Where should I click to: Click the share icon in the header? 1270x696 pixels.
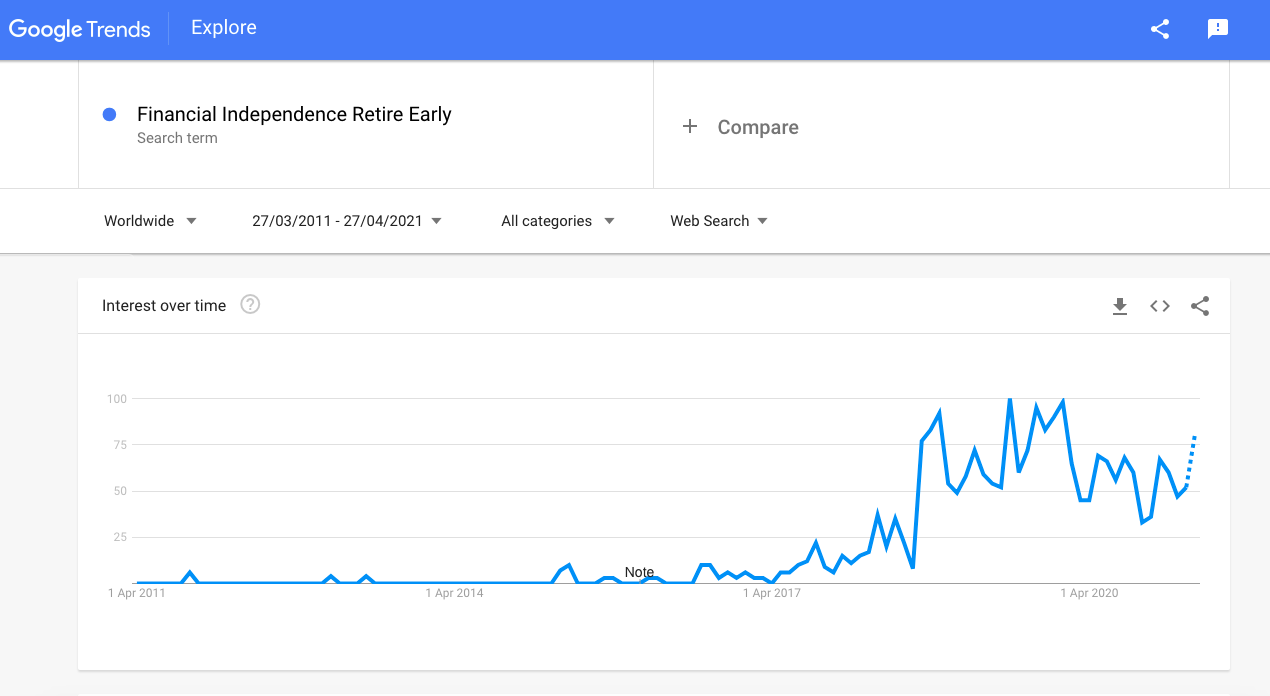point(1160,29)
